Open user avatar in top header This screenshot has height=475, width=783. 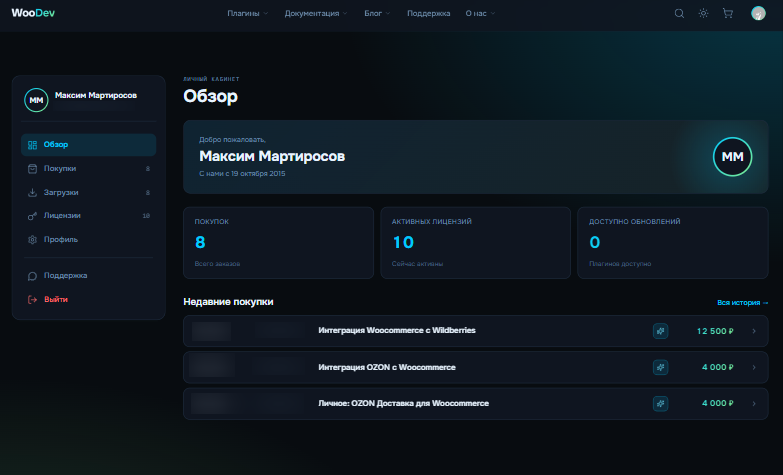click(x=758, y=13)
